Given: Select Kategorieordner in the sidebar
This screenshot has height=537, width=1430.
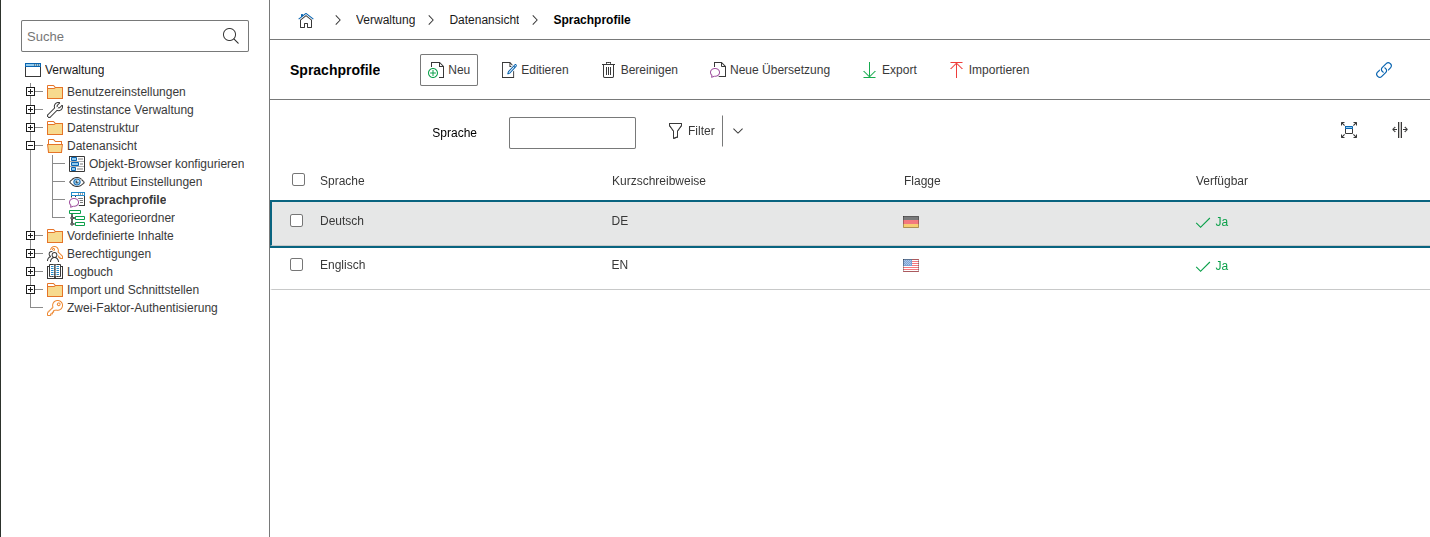Looking at the screenshot, I should coord(131,218).
